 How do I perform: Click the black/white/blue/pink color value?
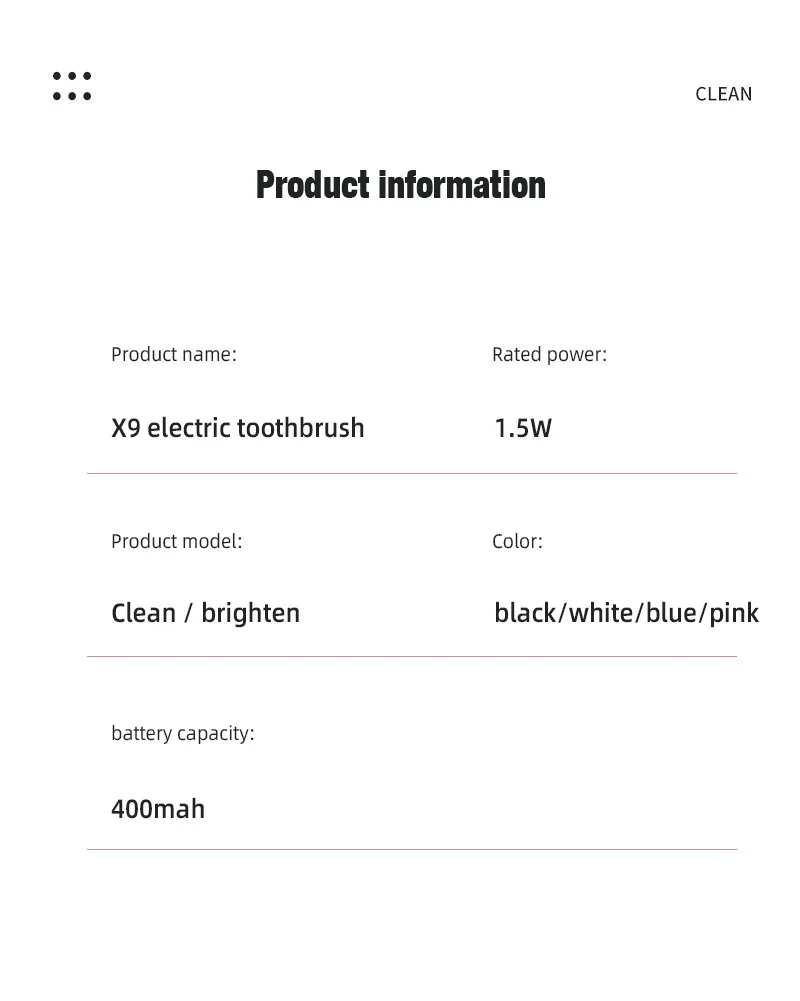[x=626, y=613]
